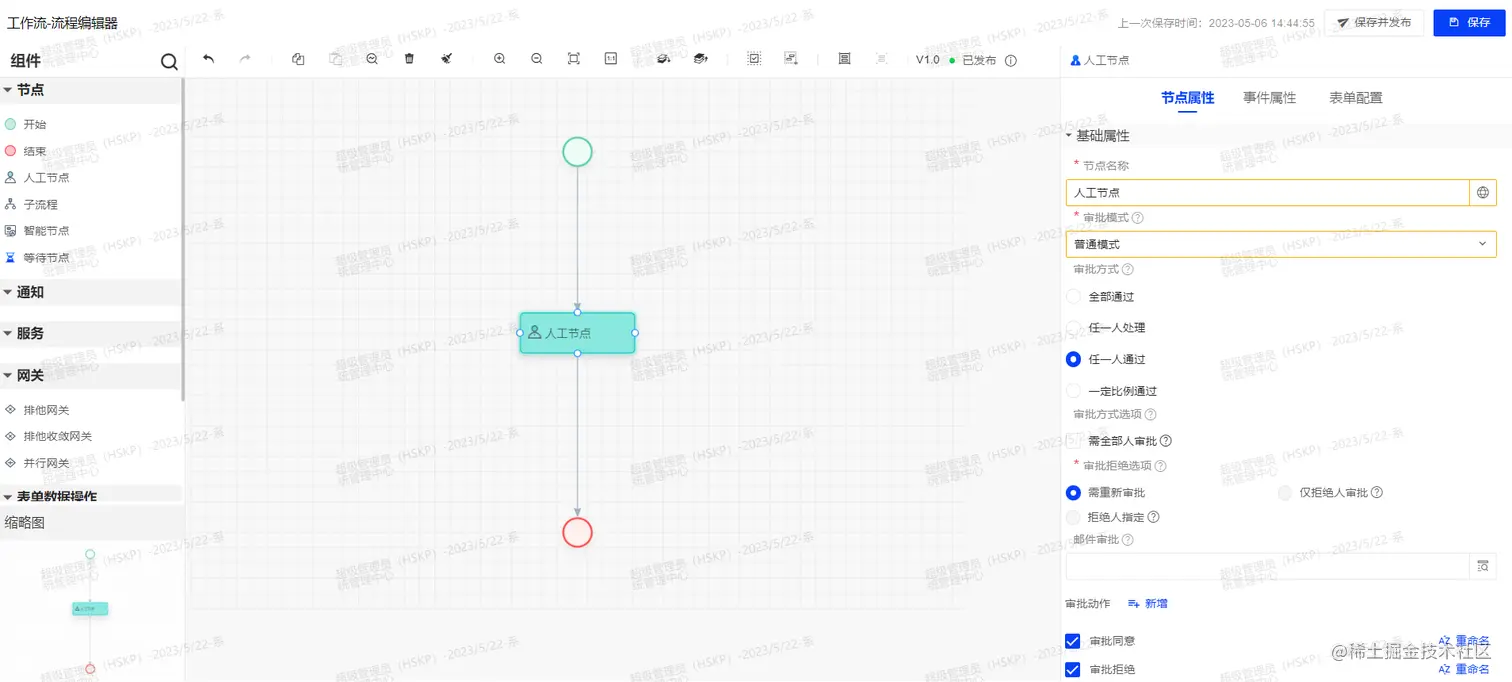Select the 排他网关 component
The width and height of the screenshot is (1512, 682).
click(x=37, y=411)
